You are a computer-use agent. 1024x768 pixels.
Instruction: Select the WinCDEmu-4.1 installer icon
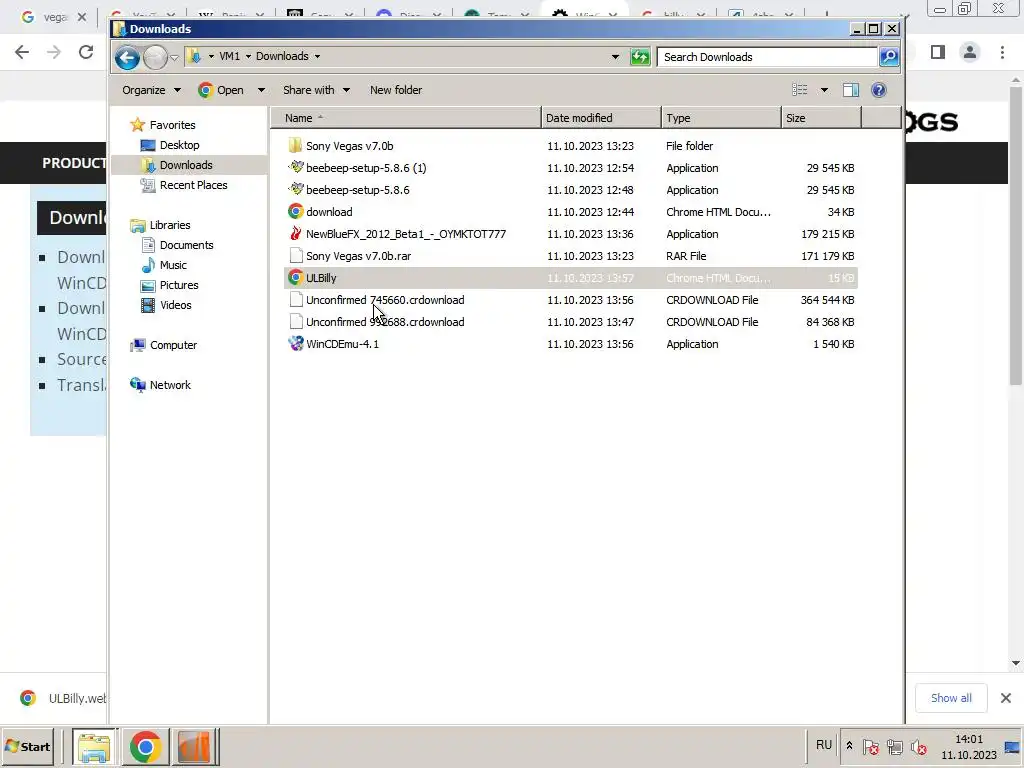[296, 344]
